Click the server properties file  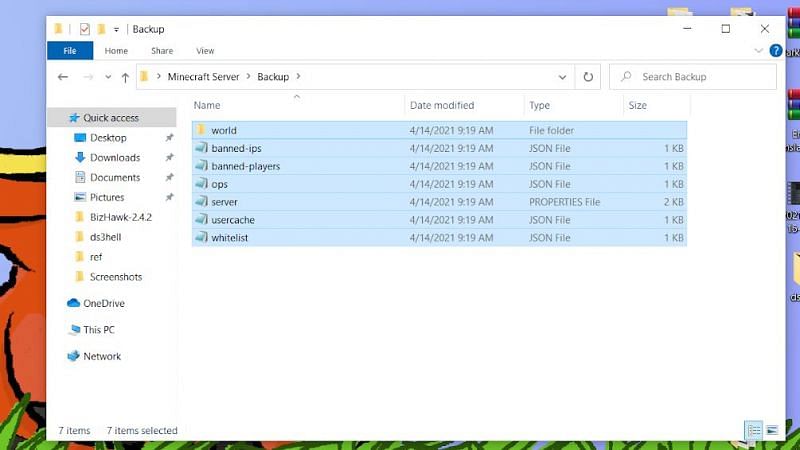(224, 202)
